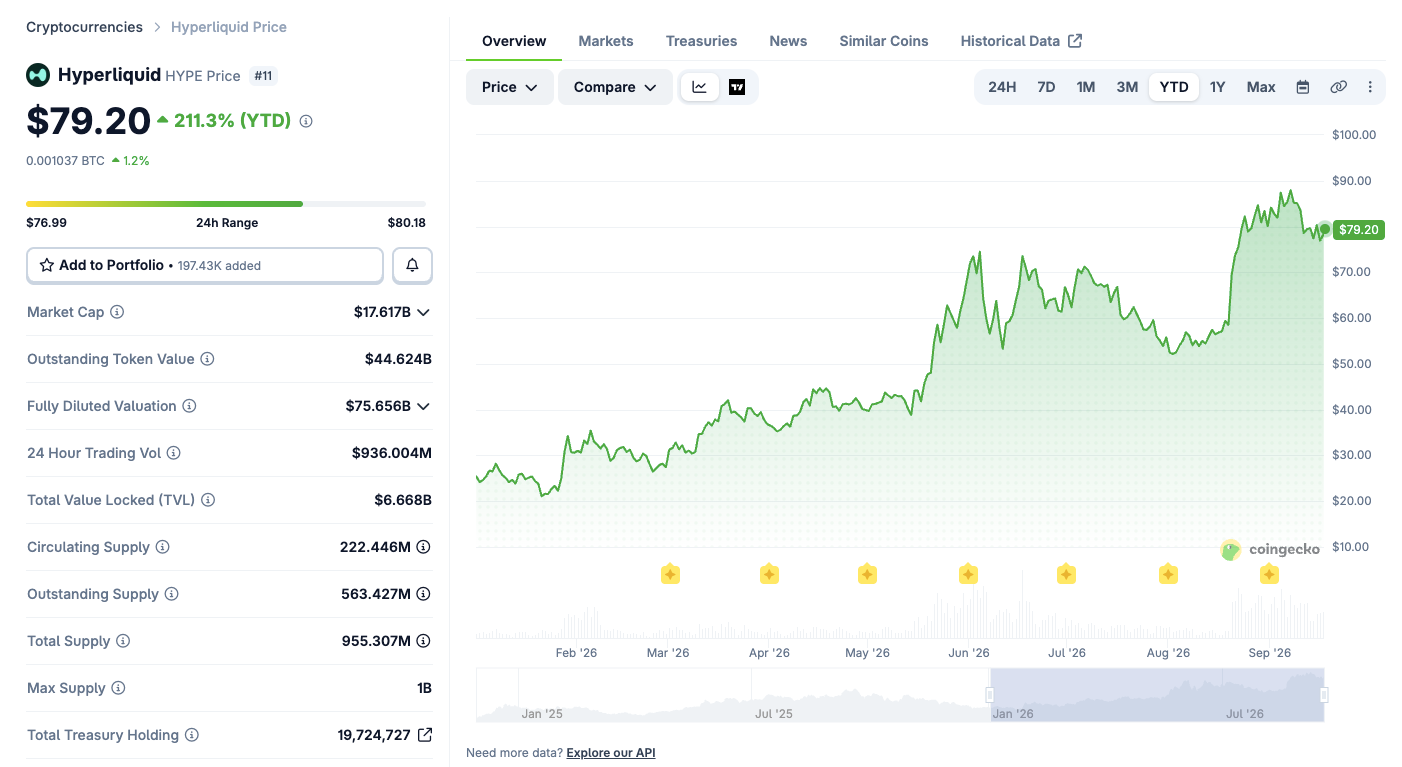Follow Explore our API link
The width and height of the screenshot is (1402, 767).
[611, 752]
